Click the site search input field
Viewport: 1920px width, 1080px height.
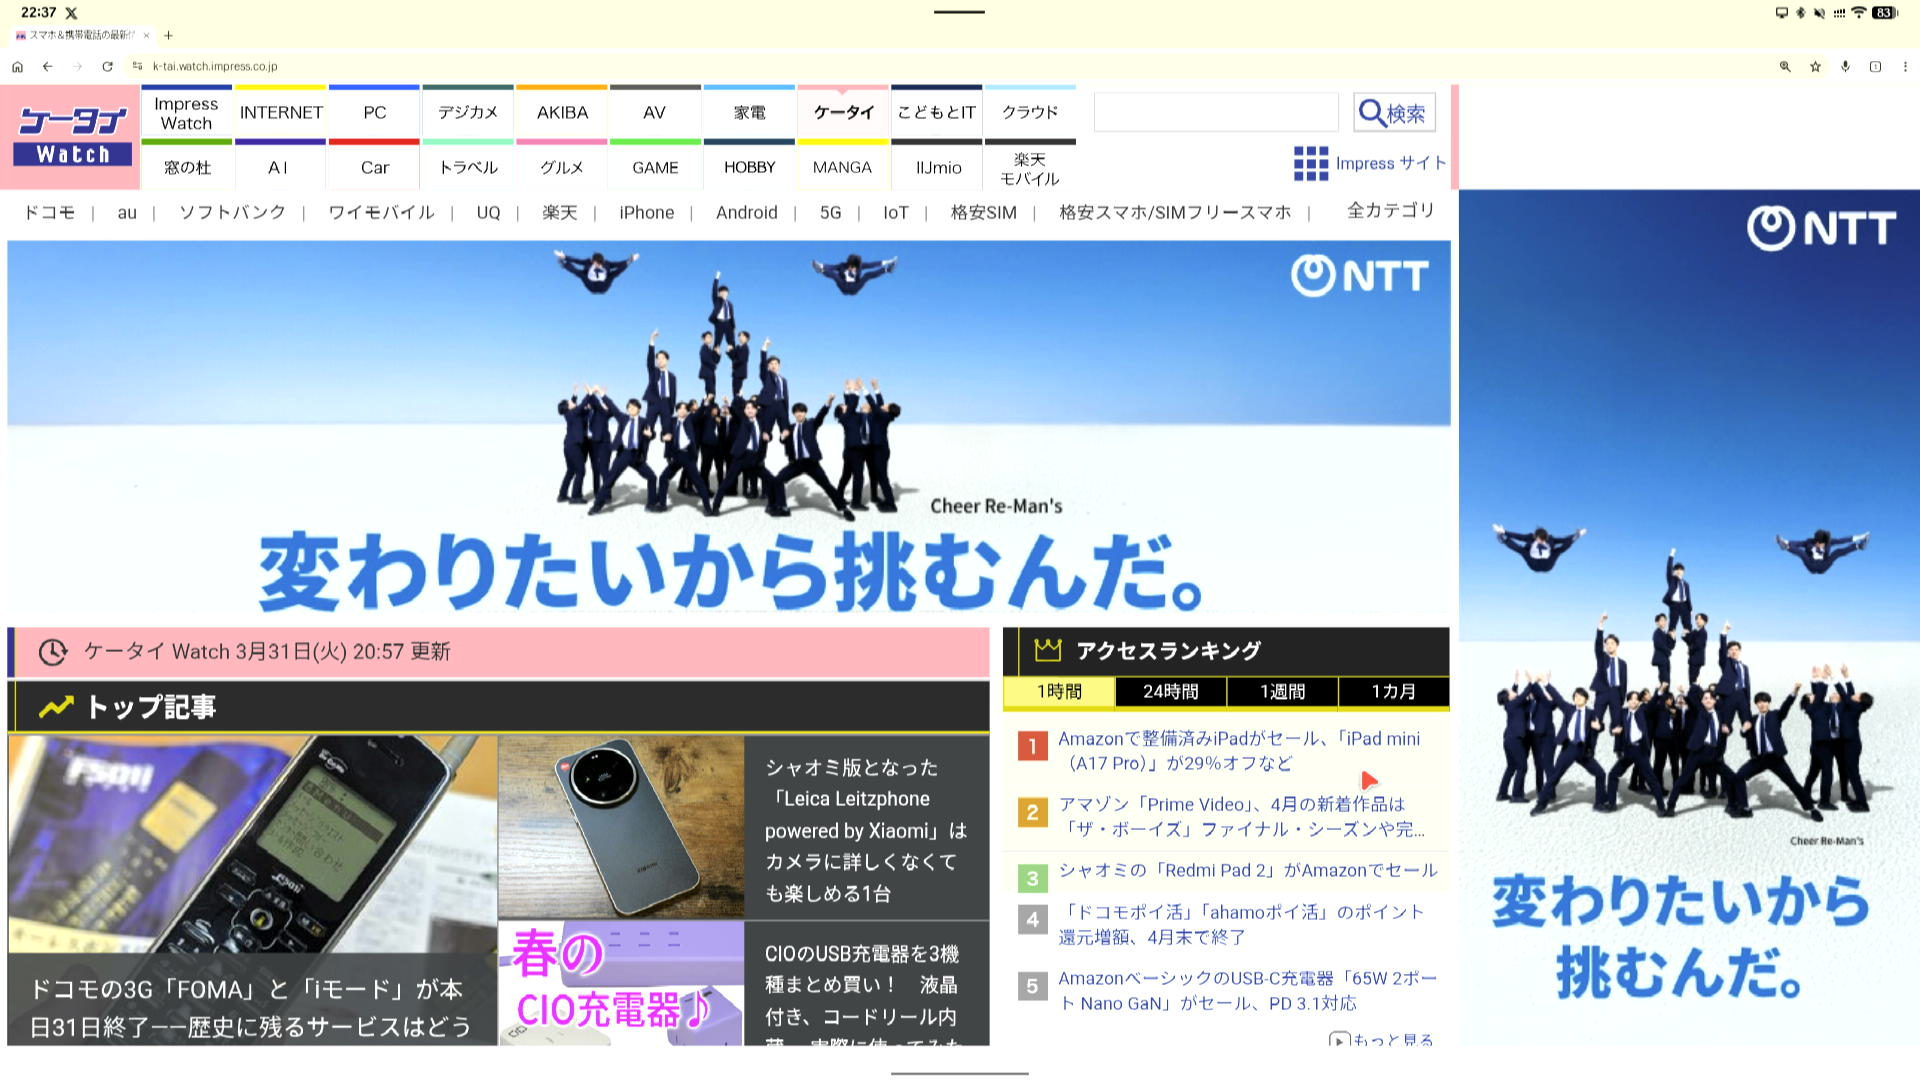[x=1215, y=112]
